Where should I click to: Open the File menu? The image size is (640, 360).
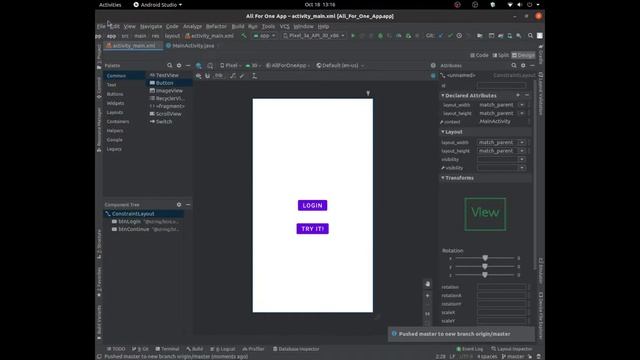[x=101, y=27]
